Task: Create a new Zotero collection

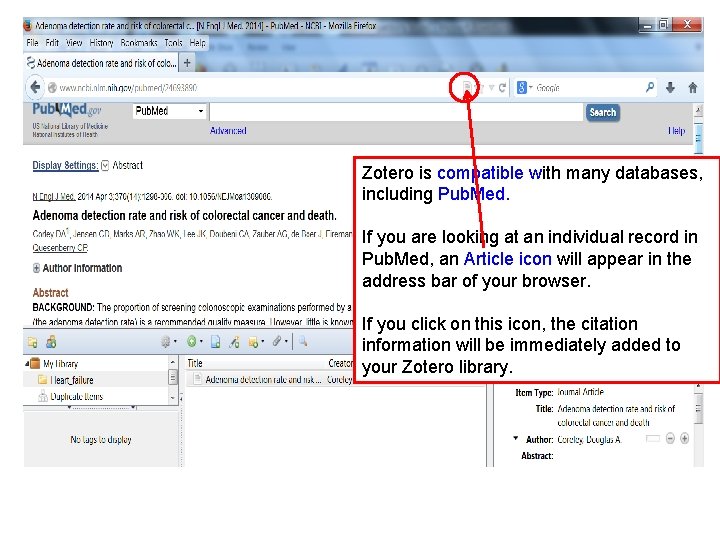Action: tap(33, 342)
